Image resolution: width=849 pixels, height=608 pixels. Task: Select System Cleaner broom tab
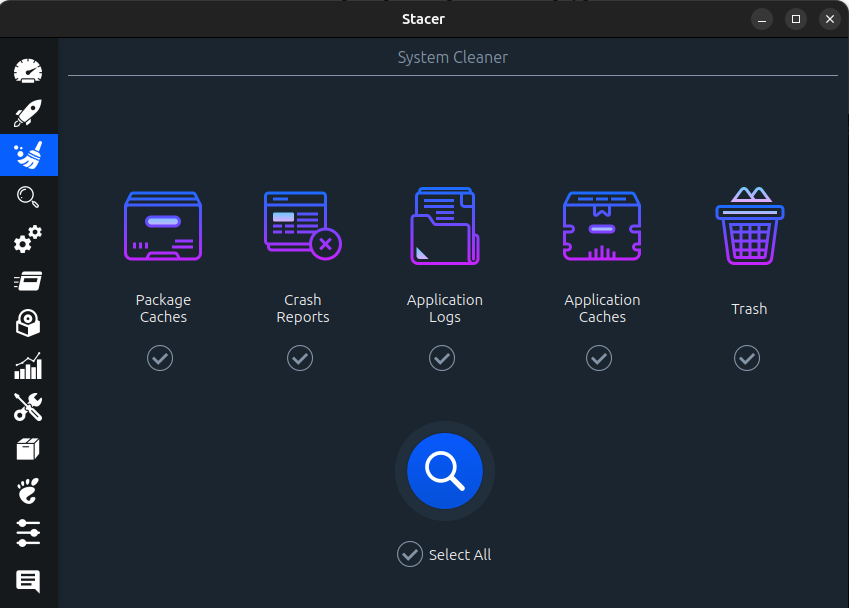(x=28, y=155)
